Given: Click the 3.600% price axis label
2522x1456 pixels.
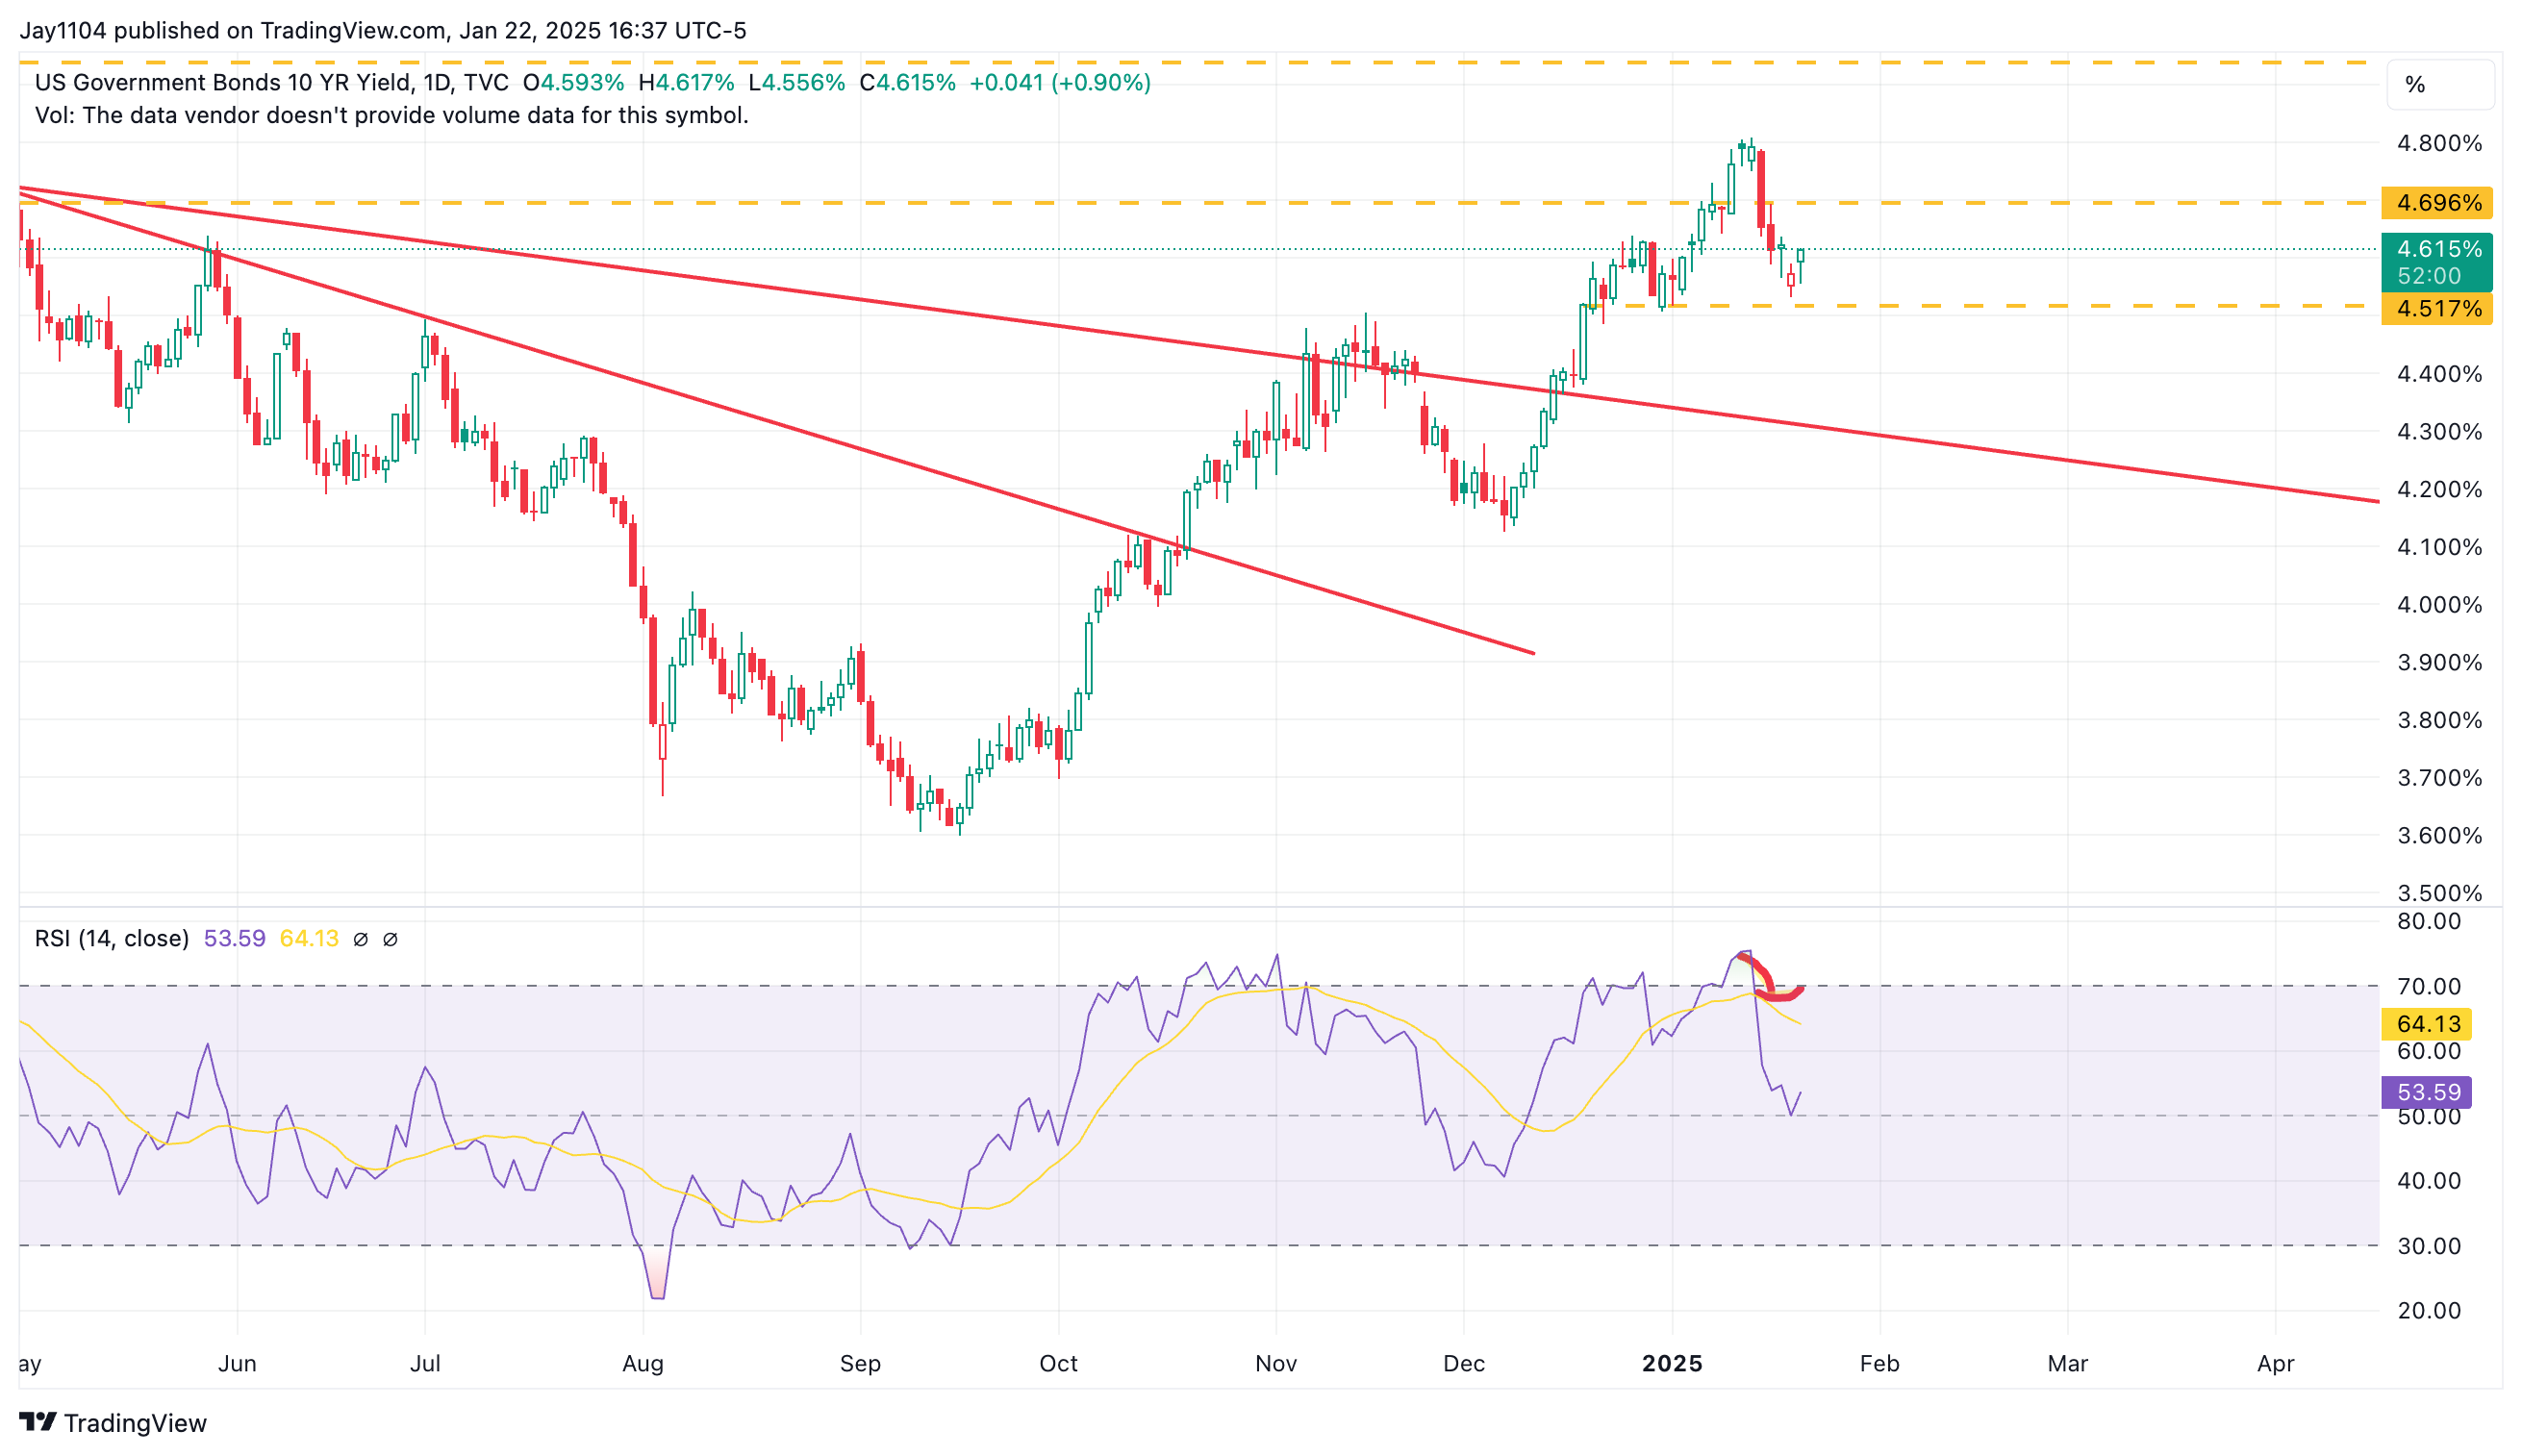Looking at the screenshot, I should 2439,835.
